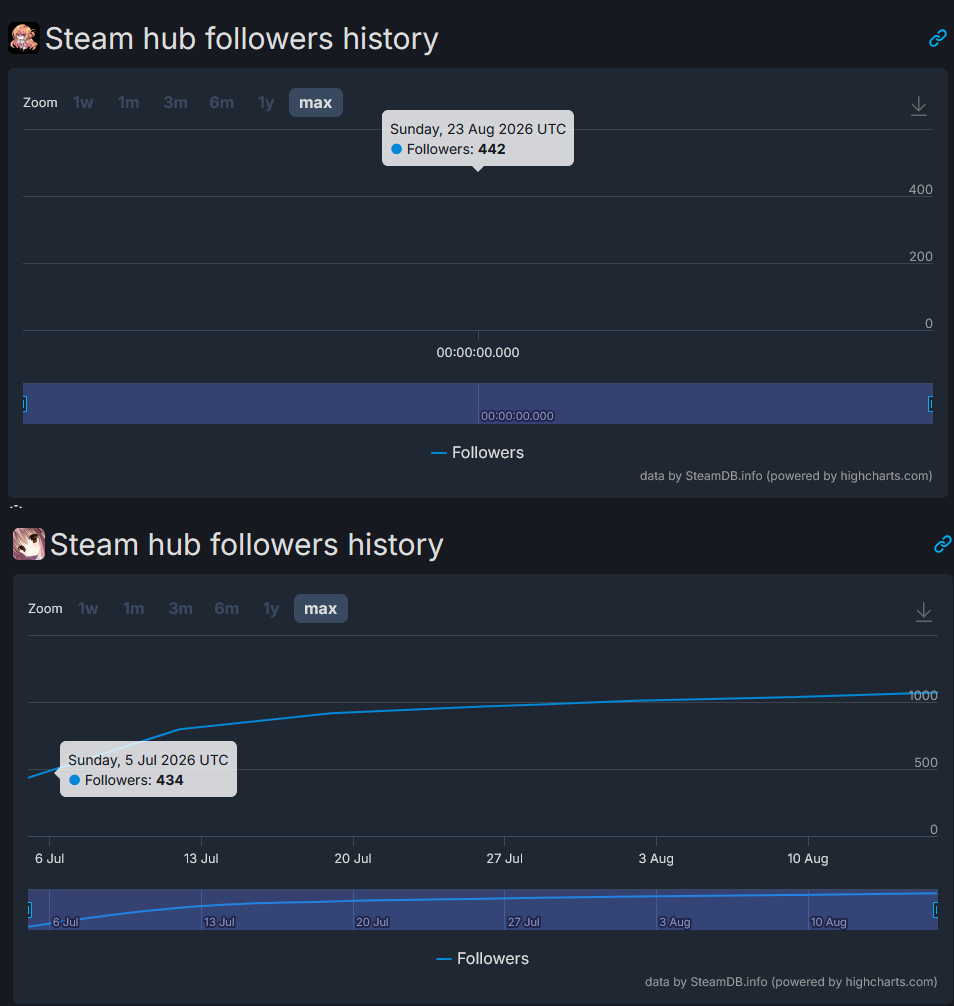Click the 1000 y-axis label in bottom chart
The image size is (954, 1006).
pos(923,695)
